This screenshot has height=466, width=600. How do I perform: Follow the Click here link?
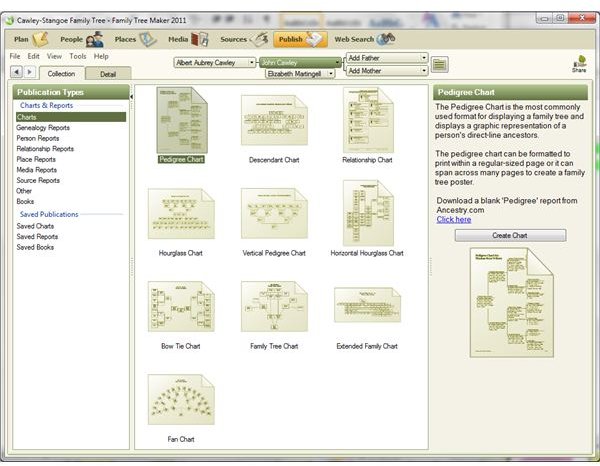point(454,220)
